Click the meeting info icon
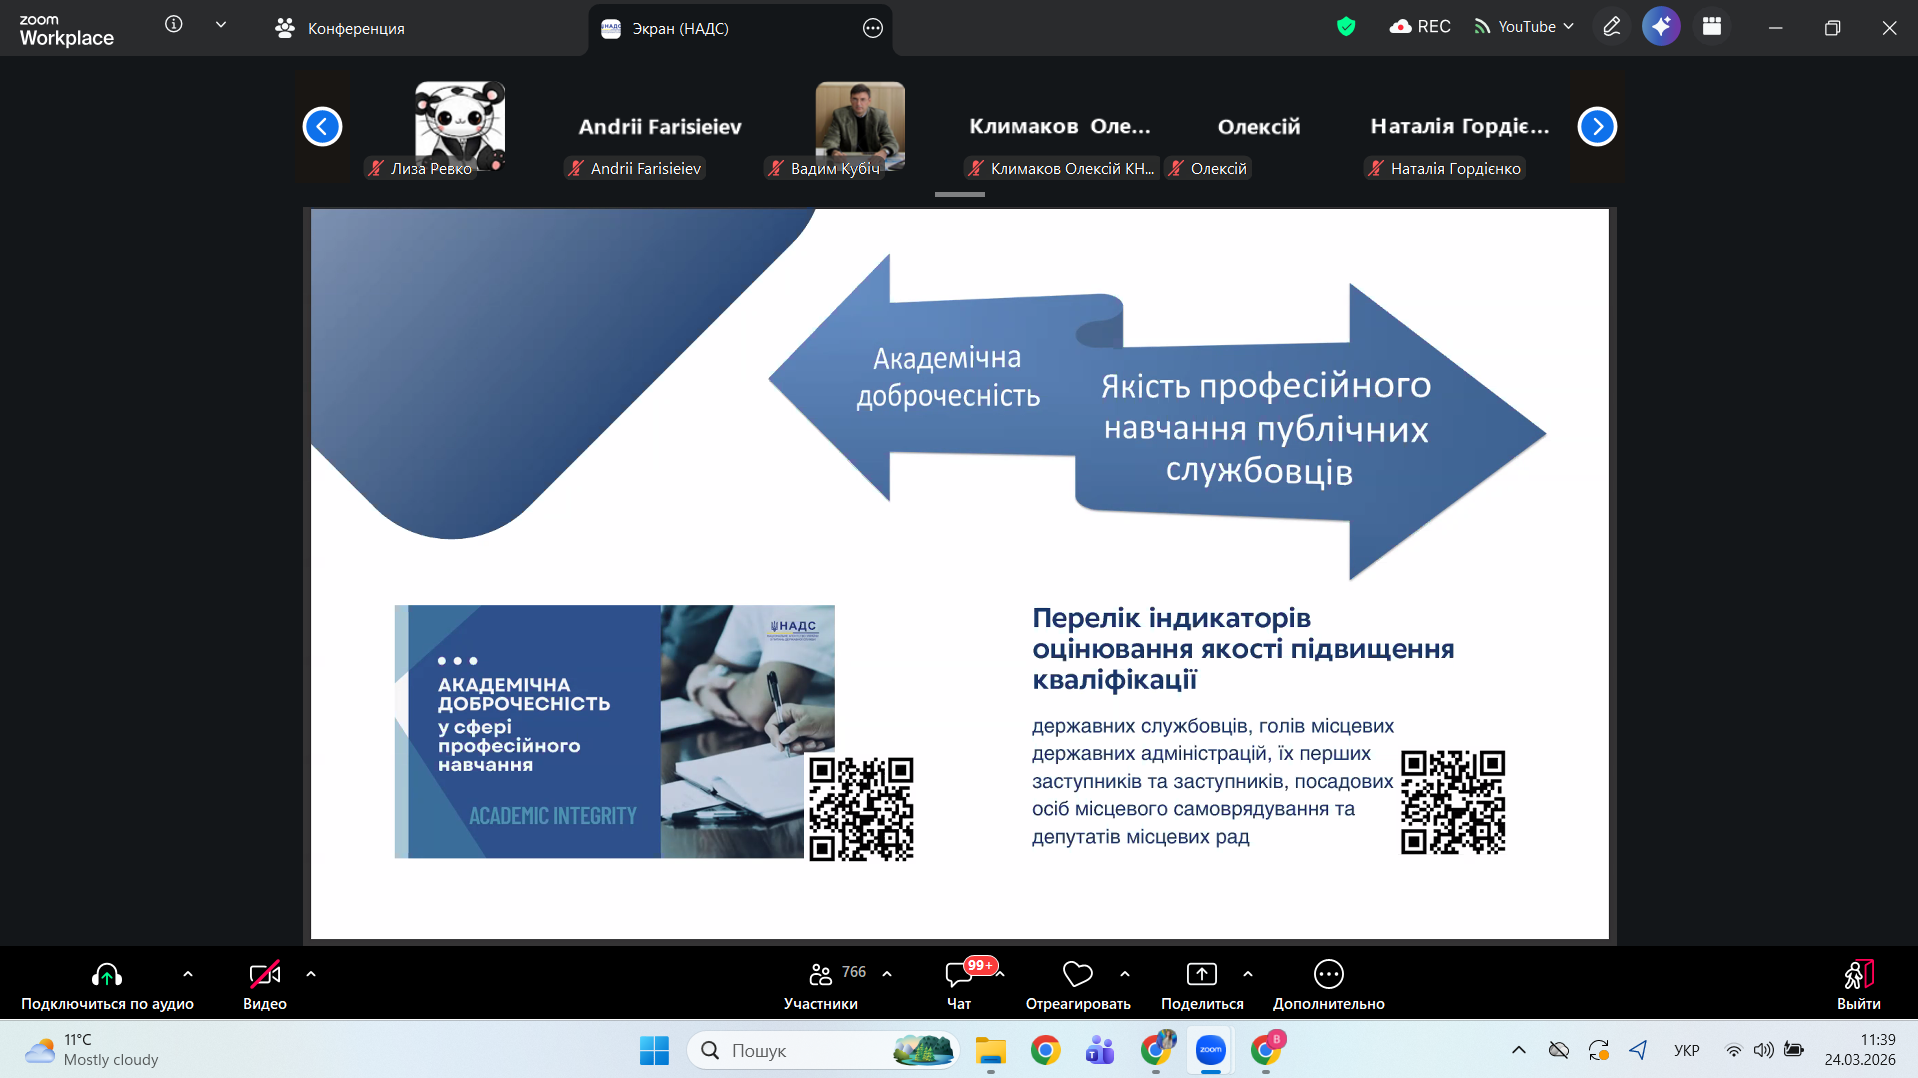 pyautogui.click(x=174, y=25)
